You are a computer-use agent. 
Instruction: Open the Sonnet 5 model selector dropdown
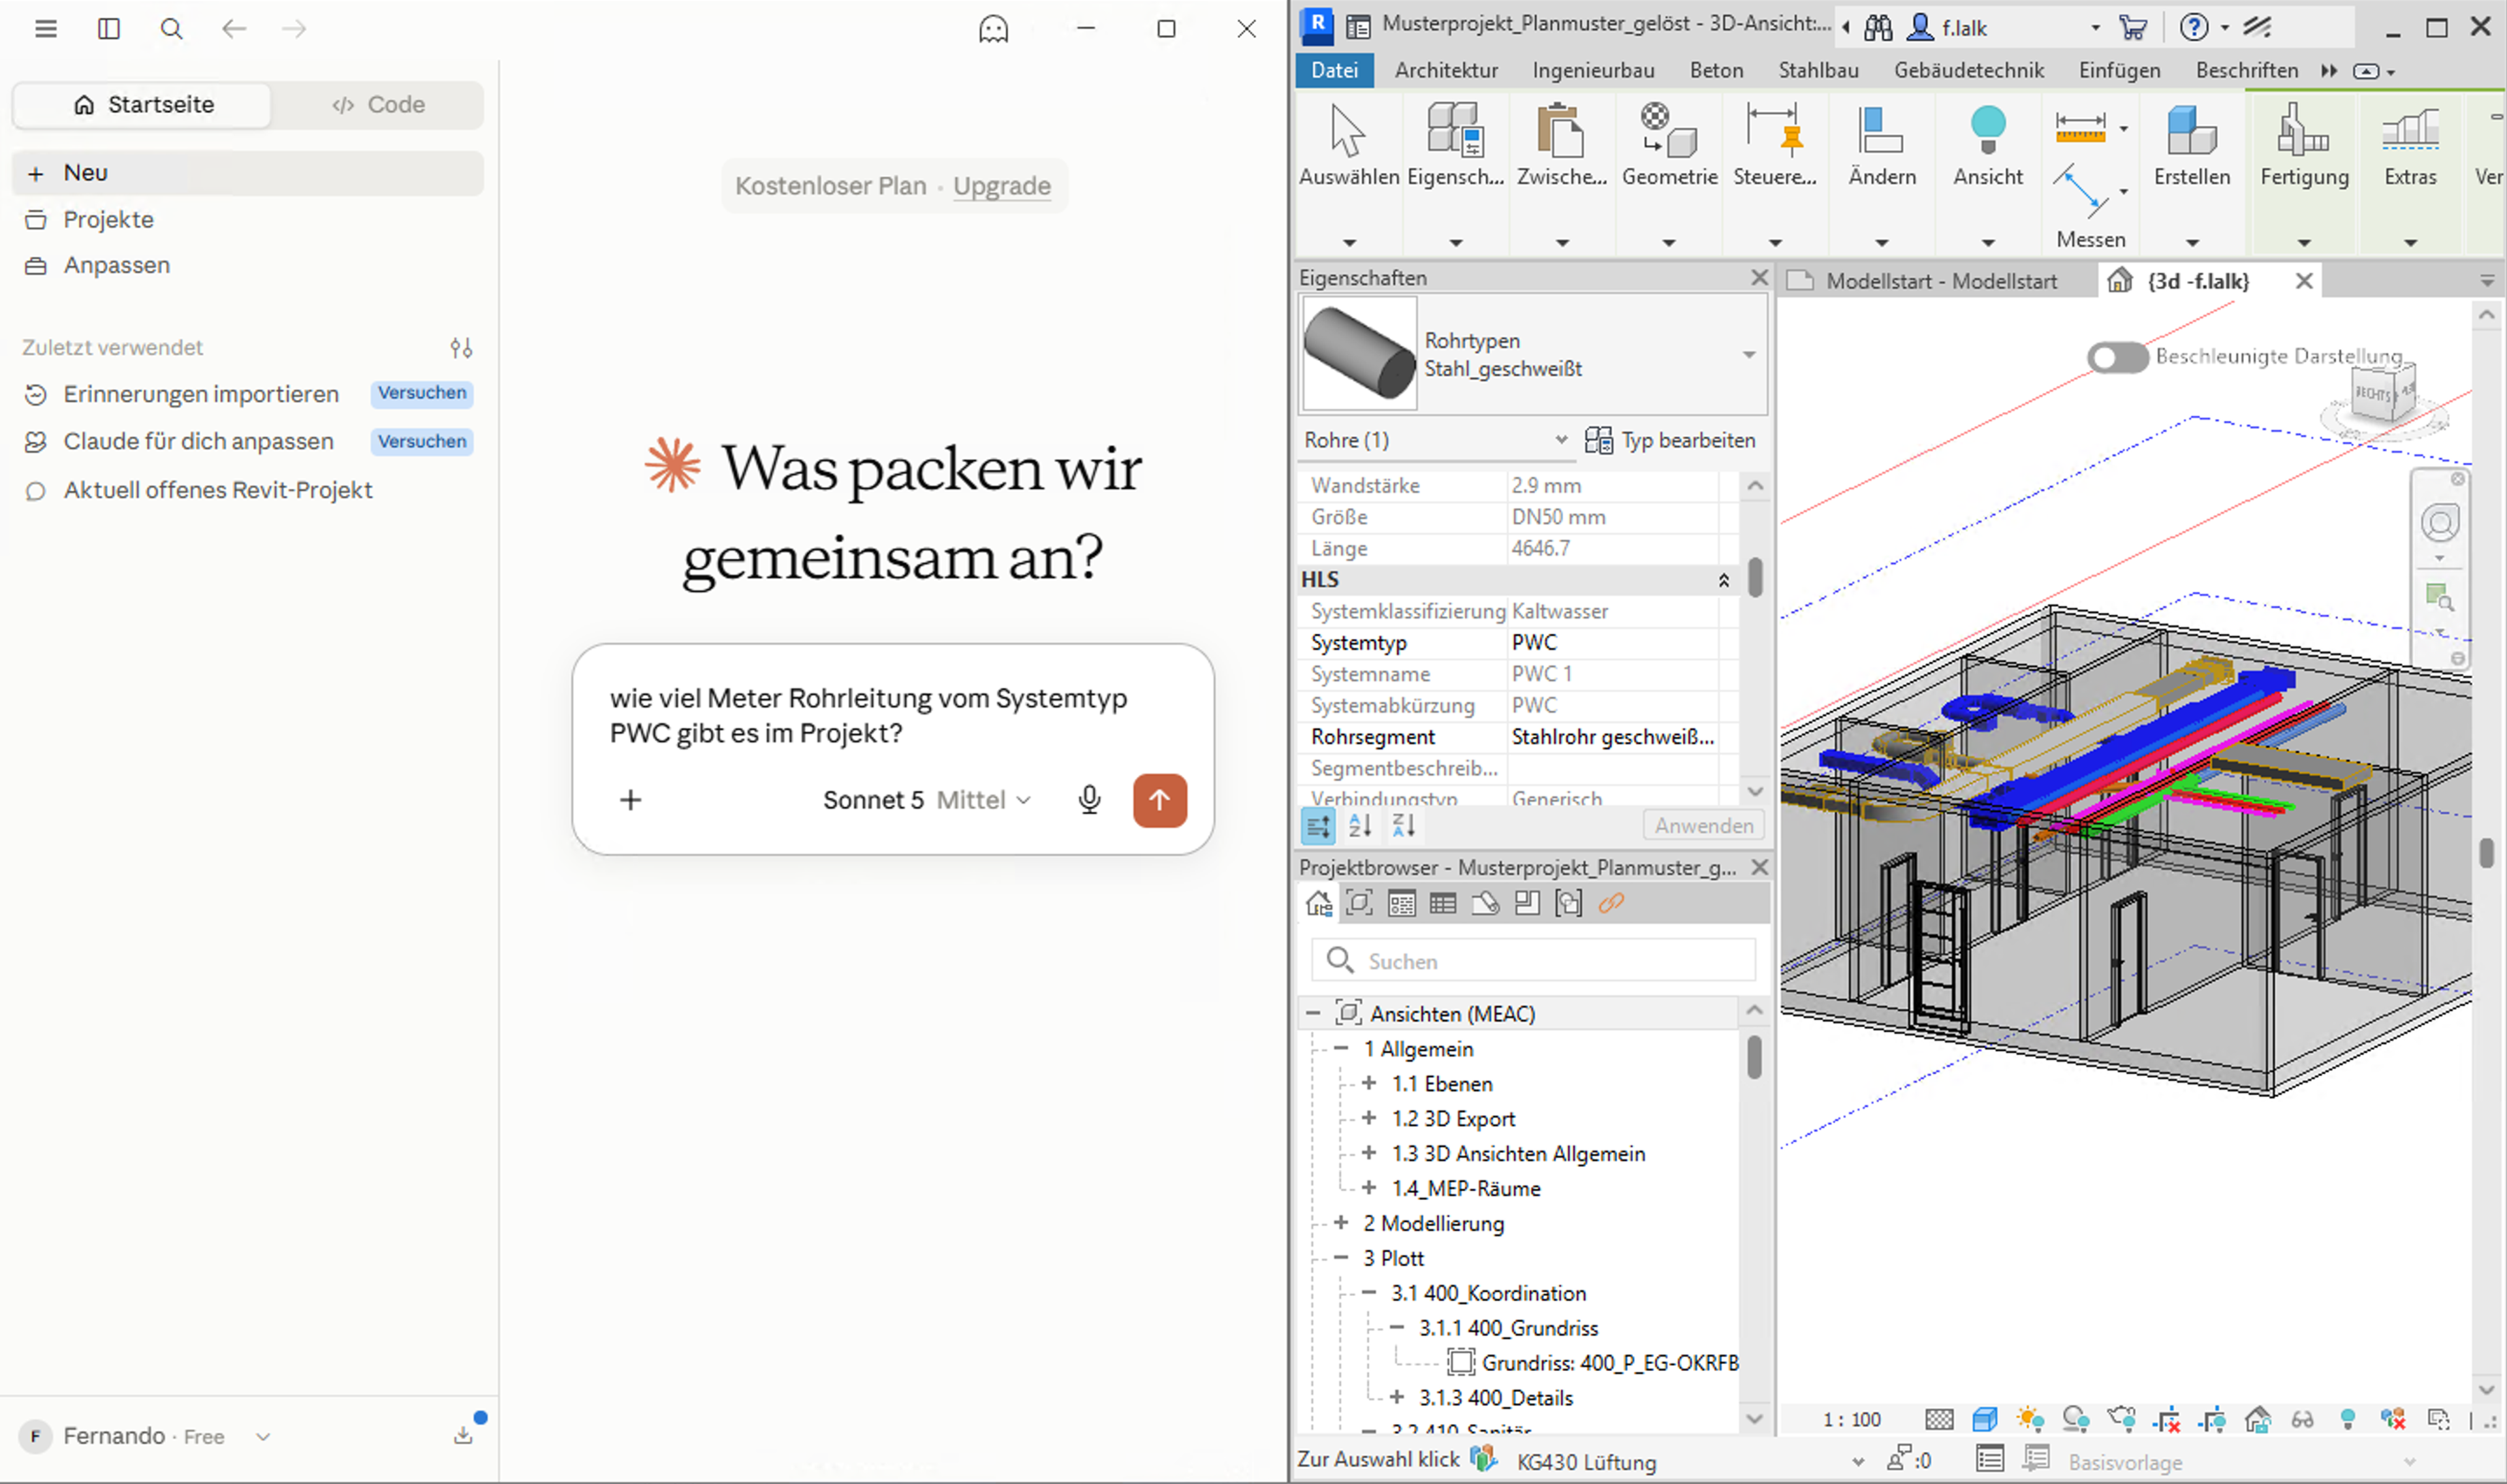coord(926,800)
